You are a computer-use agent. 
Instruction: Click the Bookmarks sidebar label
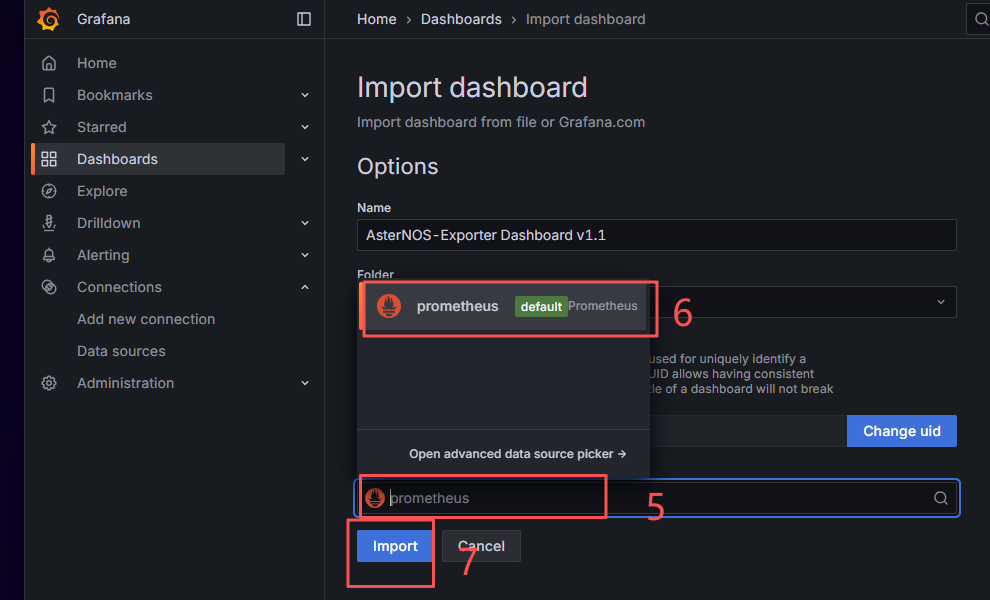click(115, 95)
